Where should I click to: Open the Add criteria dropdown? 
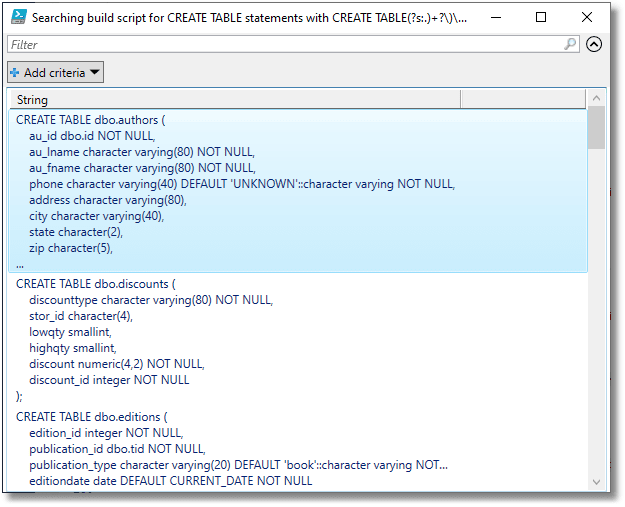pos(55,72)
